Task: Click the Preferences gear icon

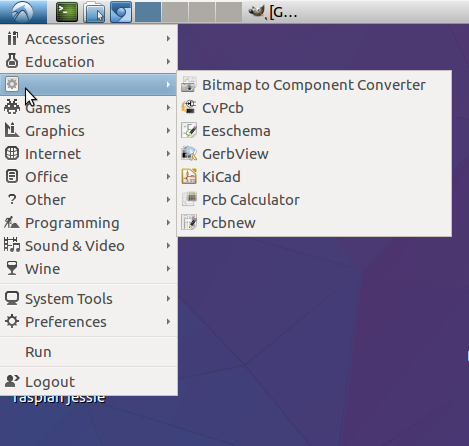Action: coord(12,321)
